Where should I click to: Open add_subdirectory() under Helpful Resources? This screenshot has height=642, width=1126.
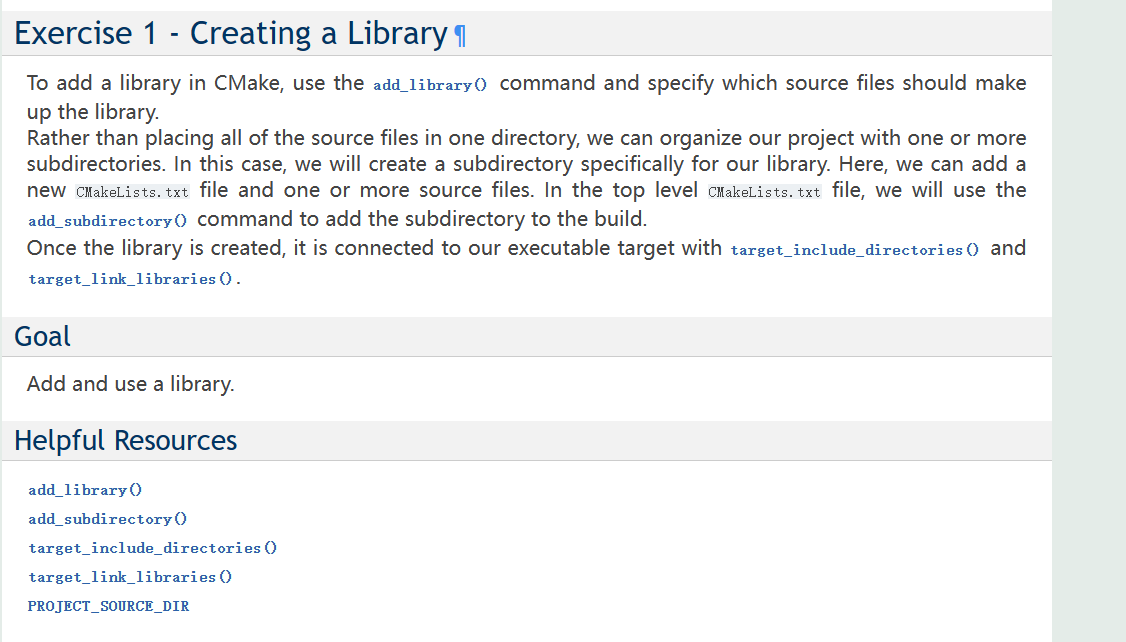107,519
